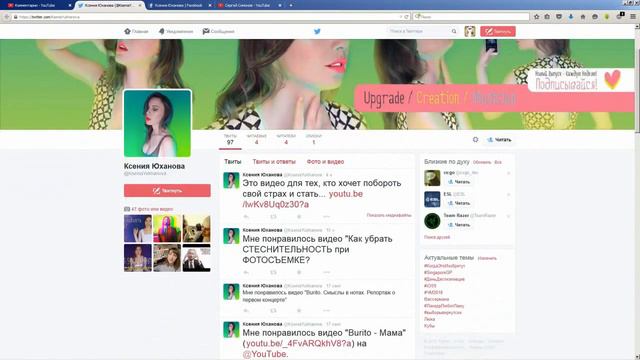Follow ESL with its Читать button
The height and width of the screenshot is (360, 640).
click(x=458, y=203)
